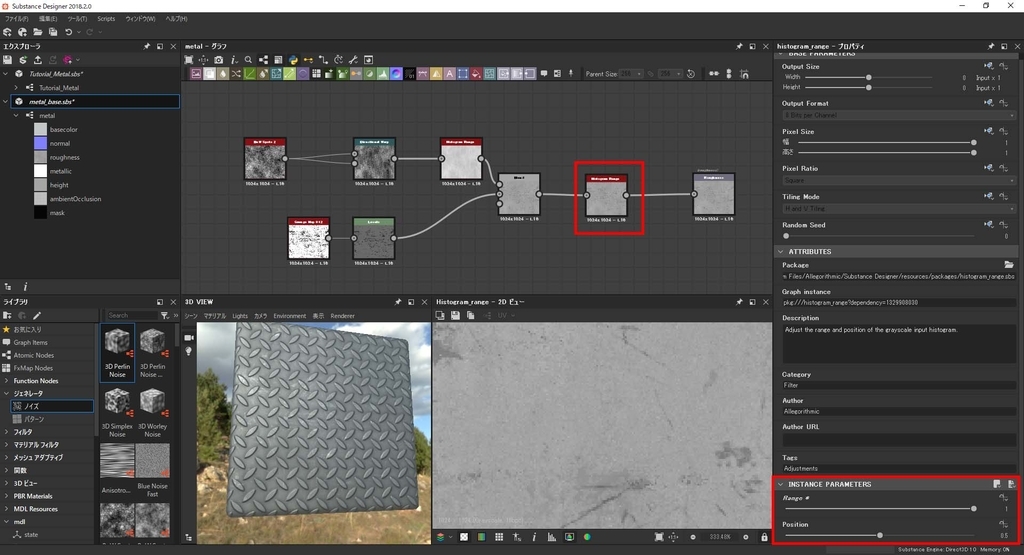Zoom in with 2D view plus button
Viewport: 1024px width, 555px height.
point(745,537)
